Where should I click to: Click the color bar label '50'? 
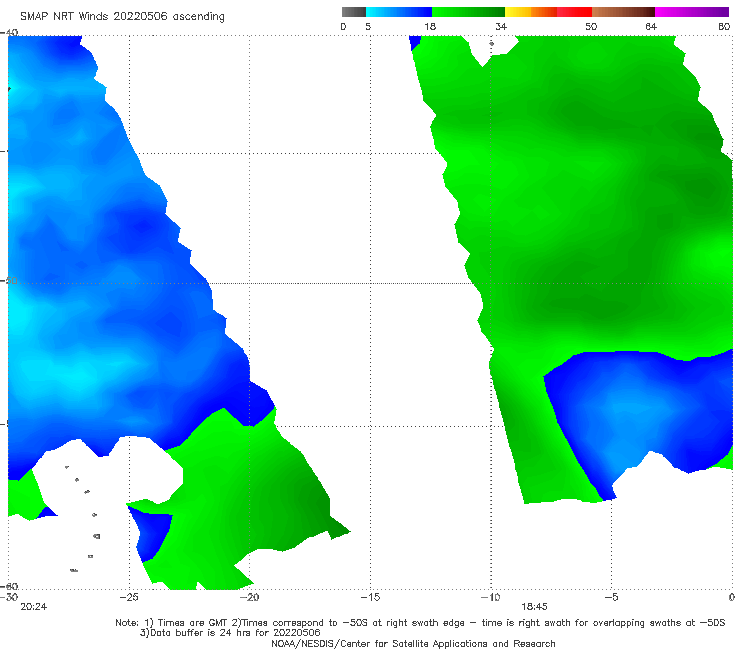(591, 26)
